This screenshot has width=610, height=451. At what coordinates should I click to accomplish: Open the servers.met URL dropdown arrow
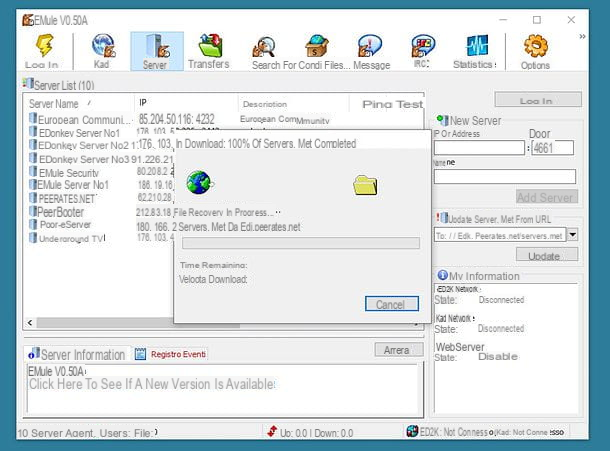572,235
